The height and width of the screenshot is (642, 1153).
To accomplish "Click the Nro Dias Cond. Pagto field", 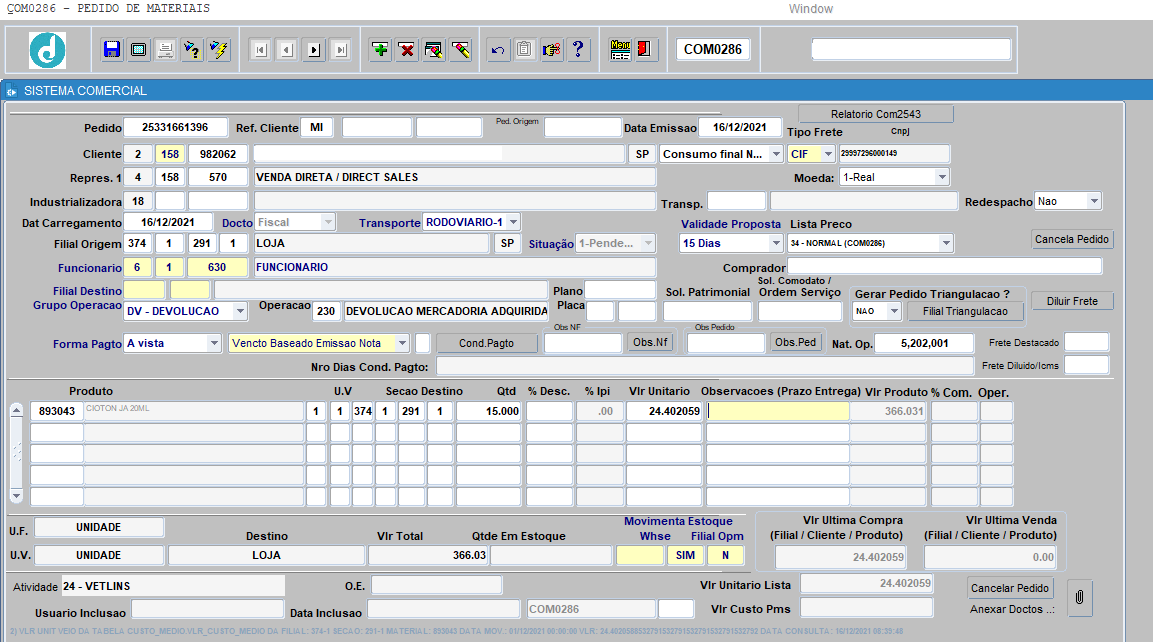I will (704, 366).
